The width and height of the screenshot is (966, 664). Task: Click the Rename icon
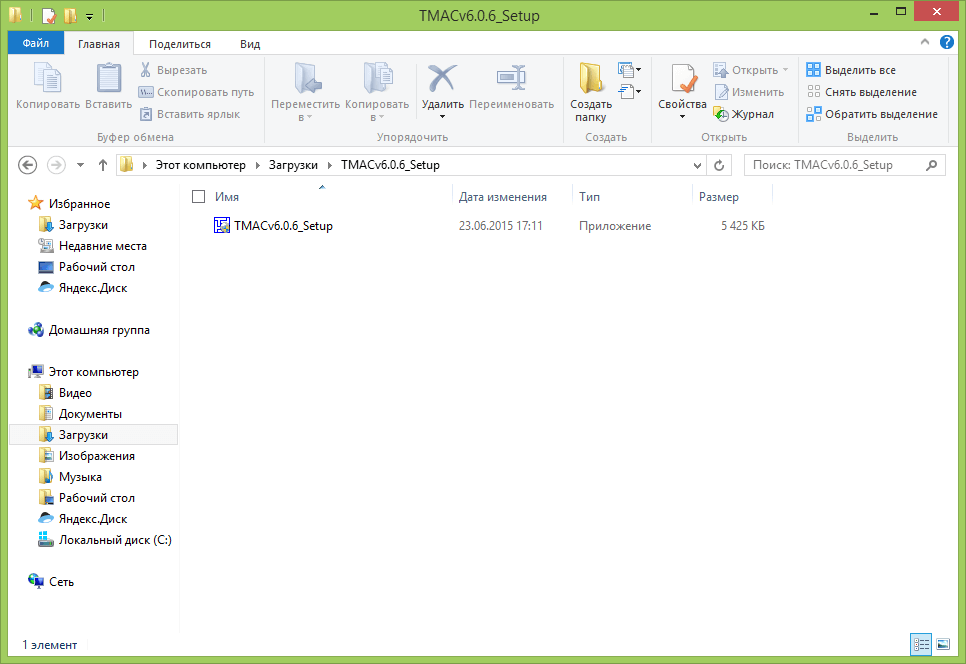511,78
